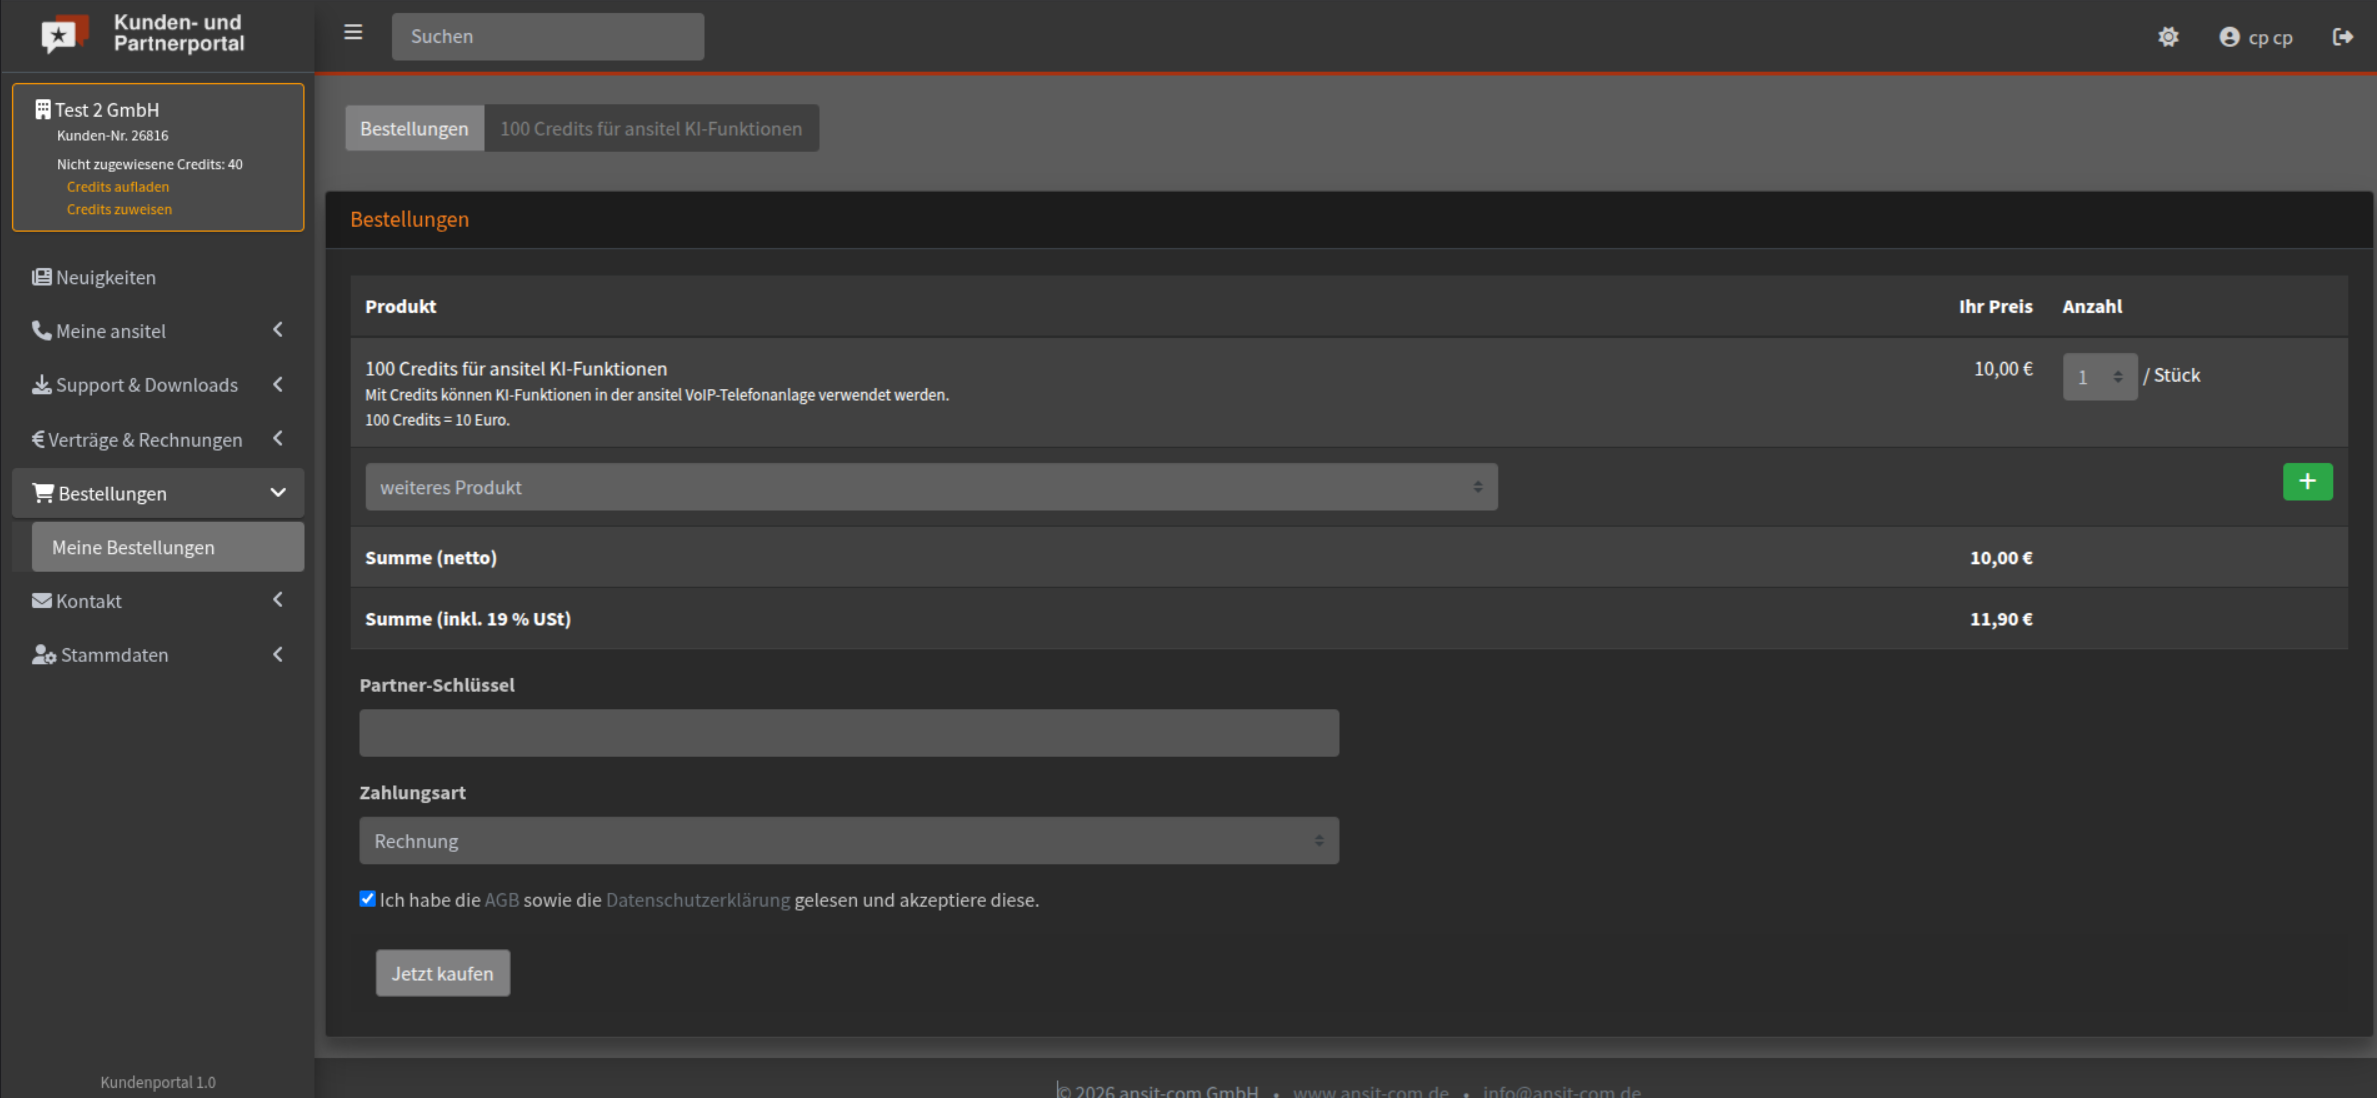
Task: Click the 11,90 € gross total
Action: point(2001,619)
